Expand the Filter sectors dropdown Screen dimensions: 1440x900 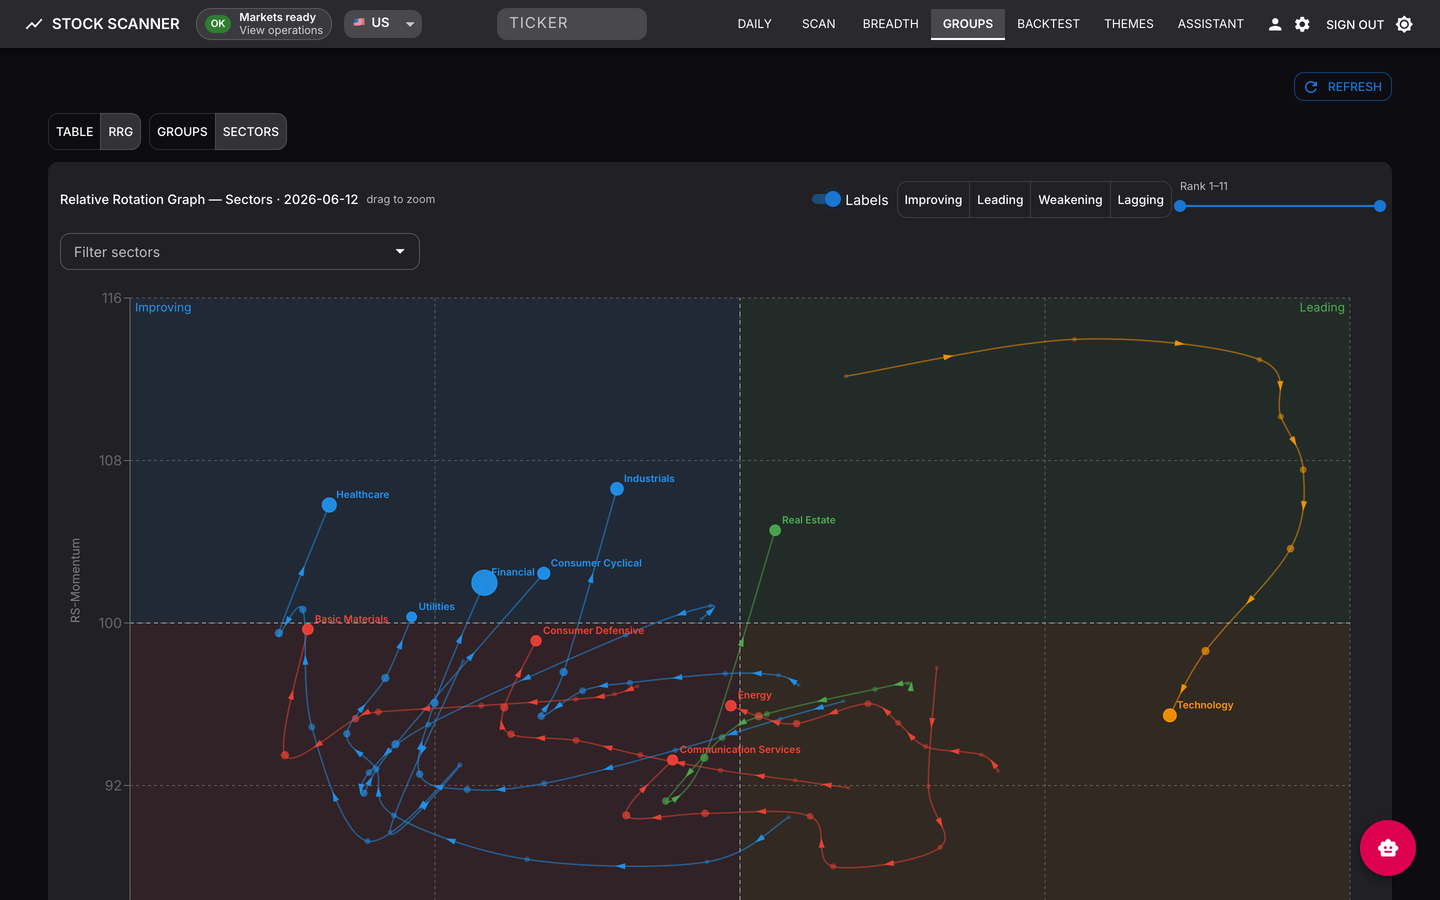click(x=240, y=252)
